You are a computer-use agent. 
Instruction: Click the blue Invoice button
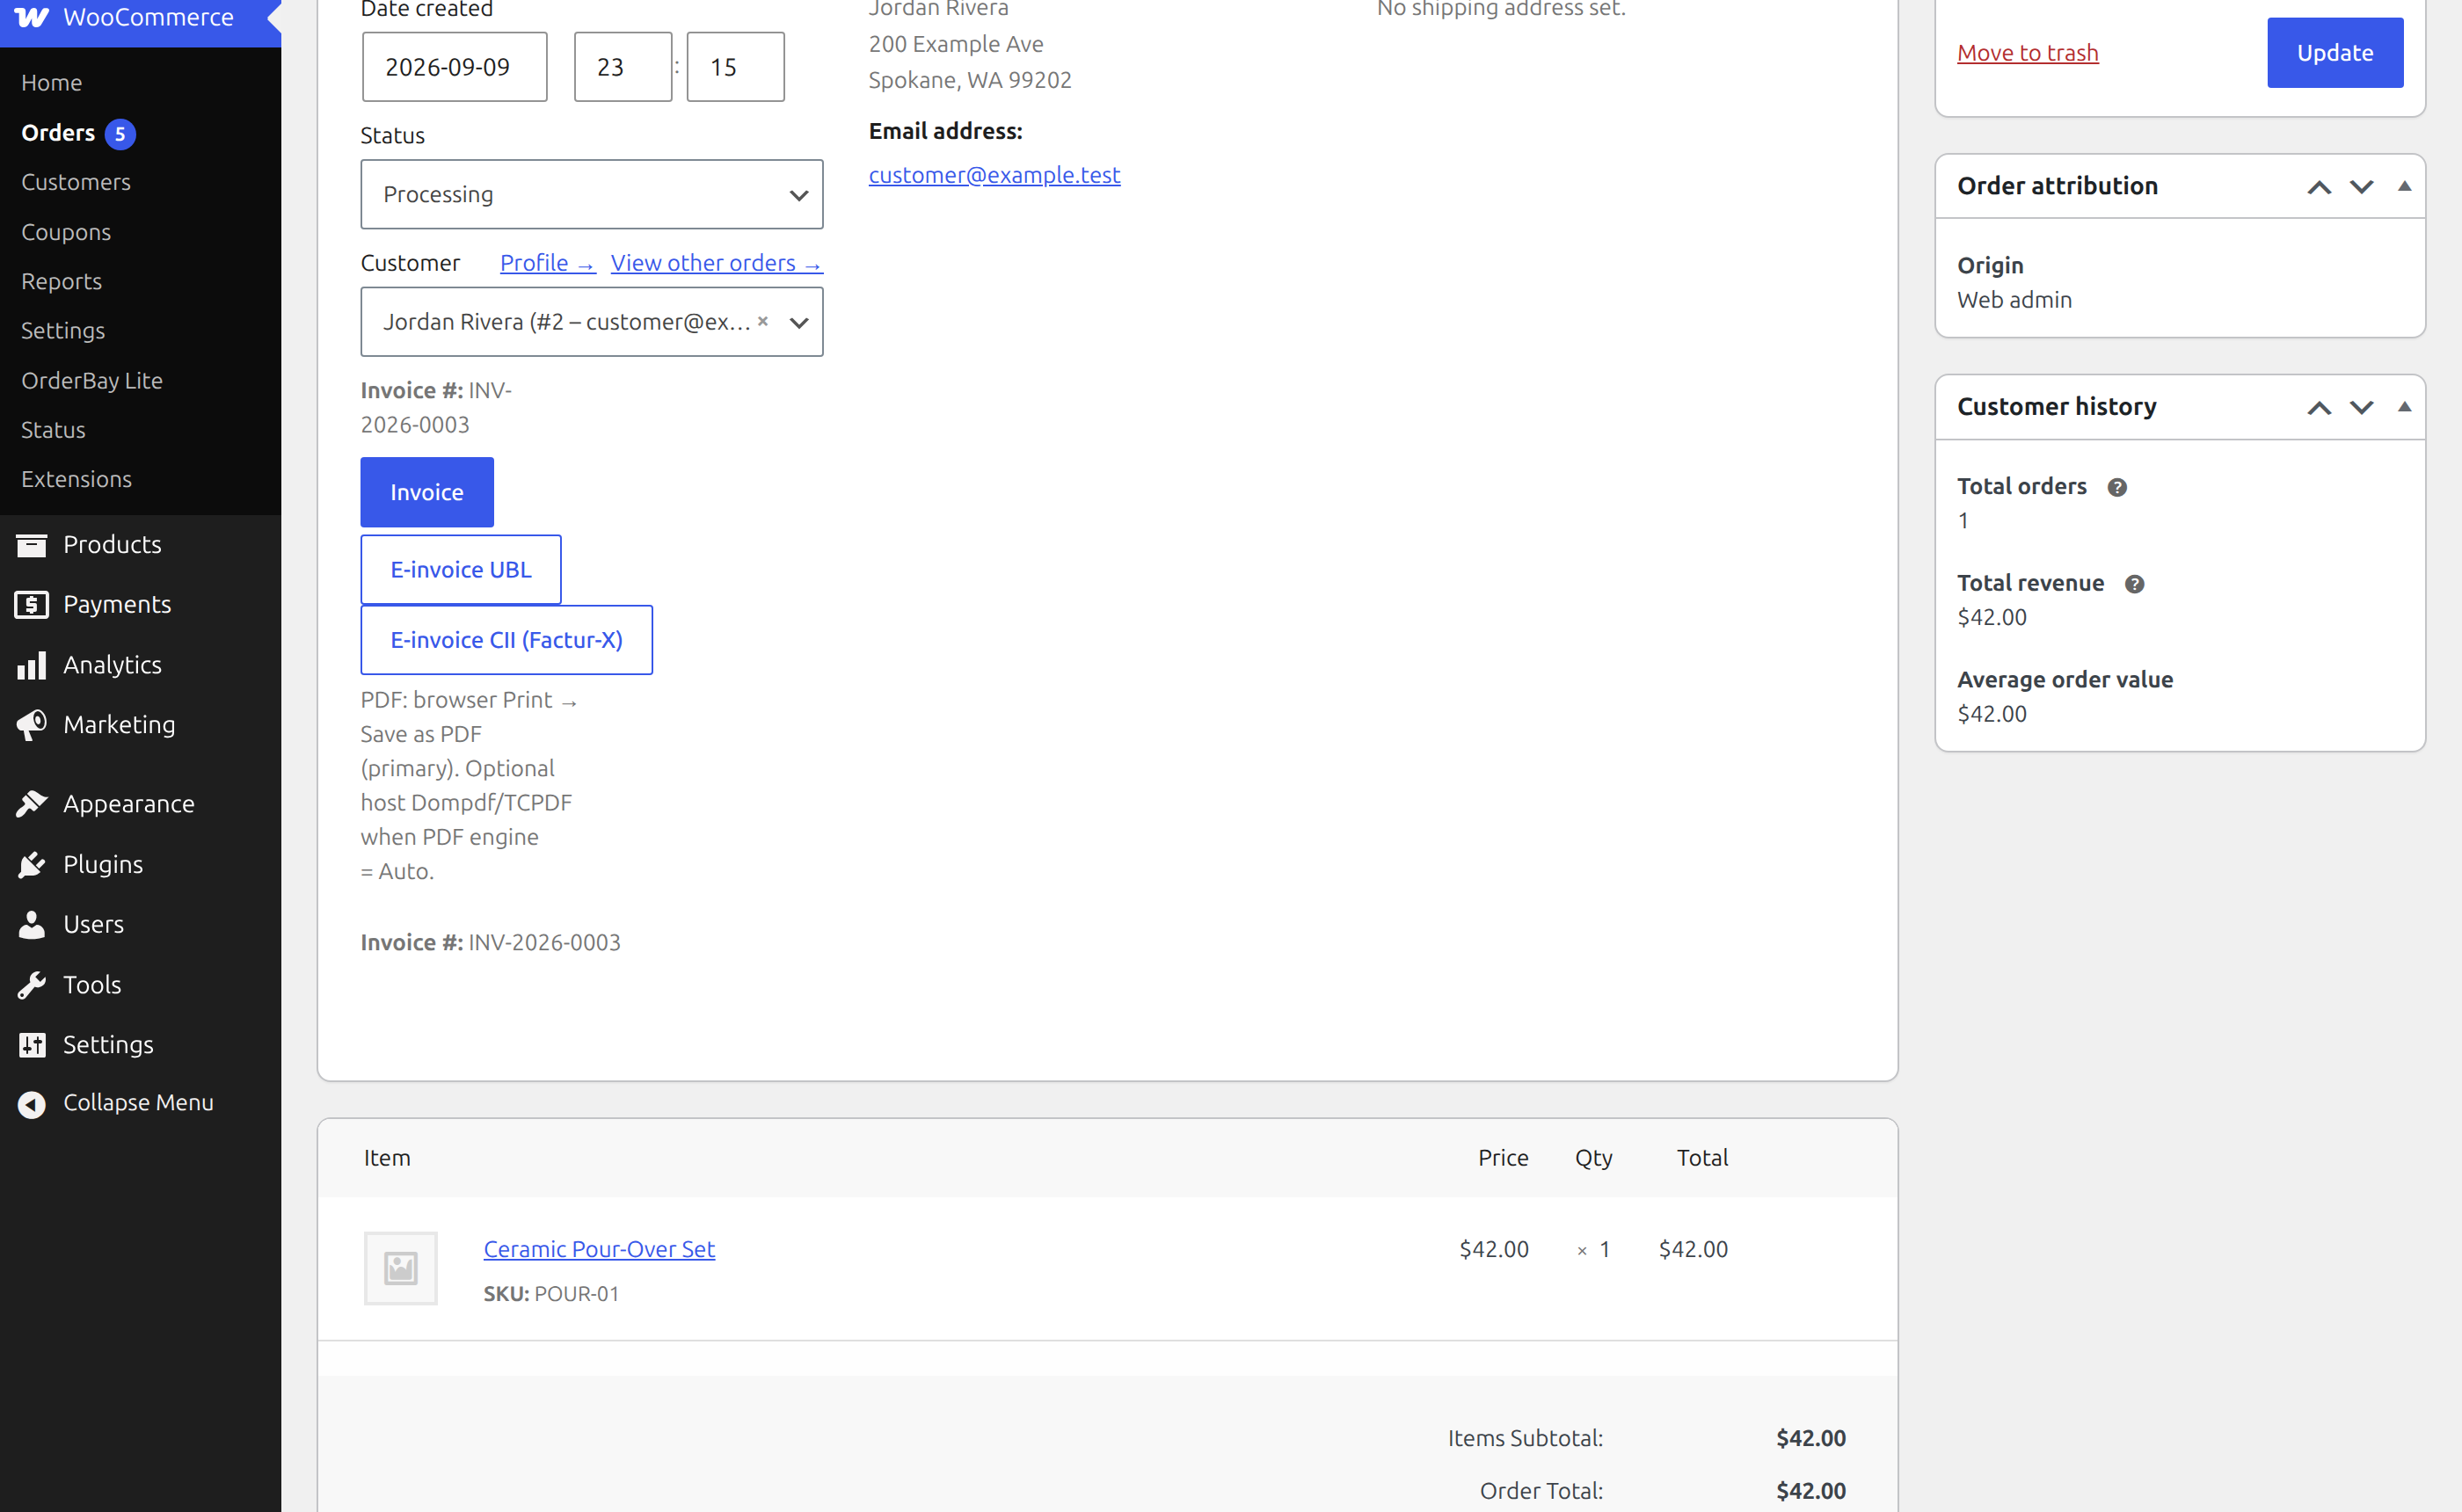[x=427, y=492]
